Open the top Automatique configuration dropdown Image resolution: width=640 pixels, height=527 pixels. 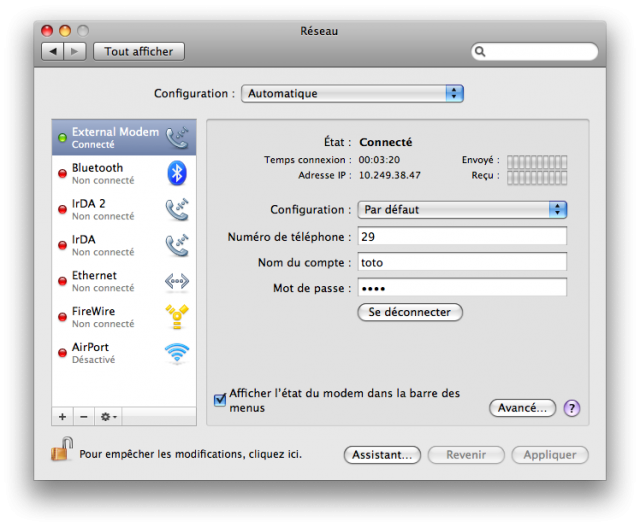pos(352,93)
